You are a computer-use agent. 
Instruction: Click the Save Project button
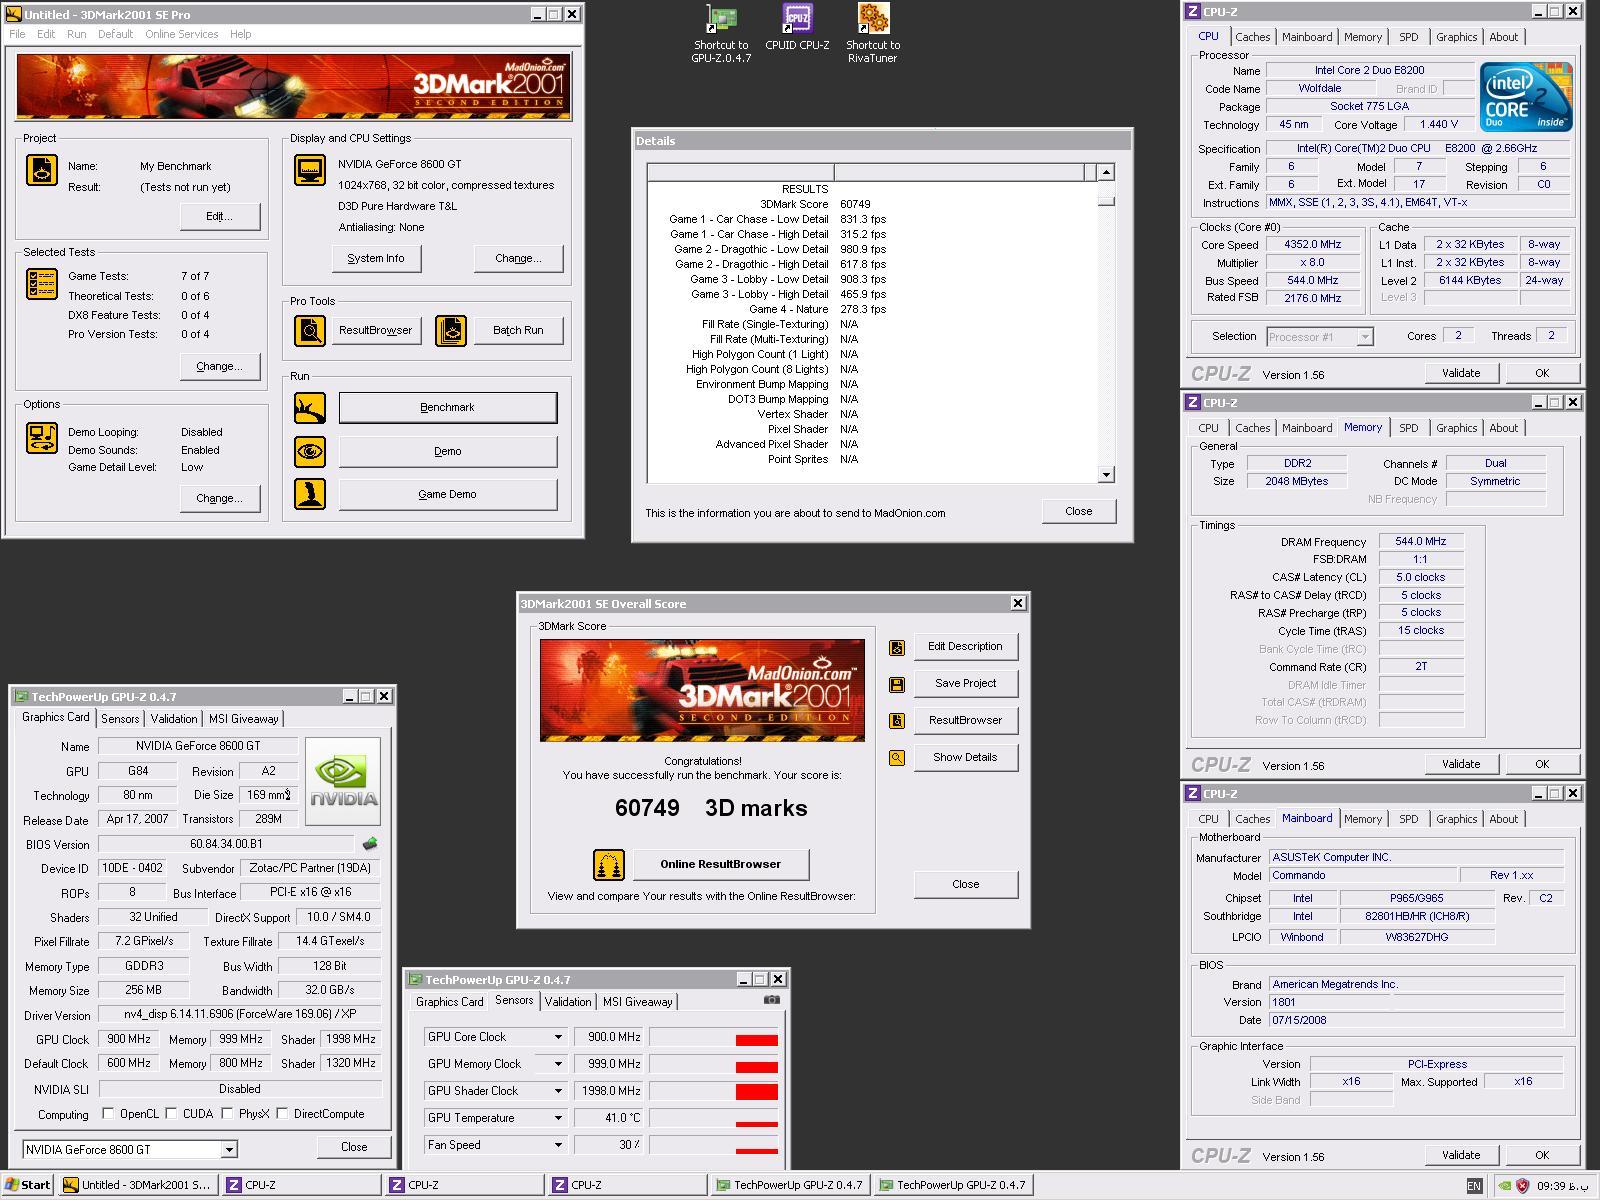[x=965, y=683]
